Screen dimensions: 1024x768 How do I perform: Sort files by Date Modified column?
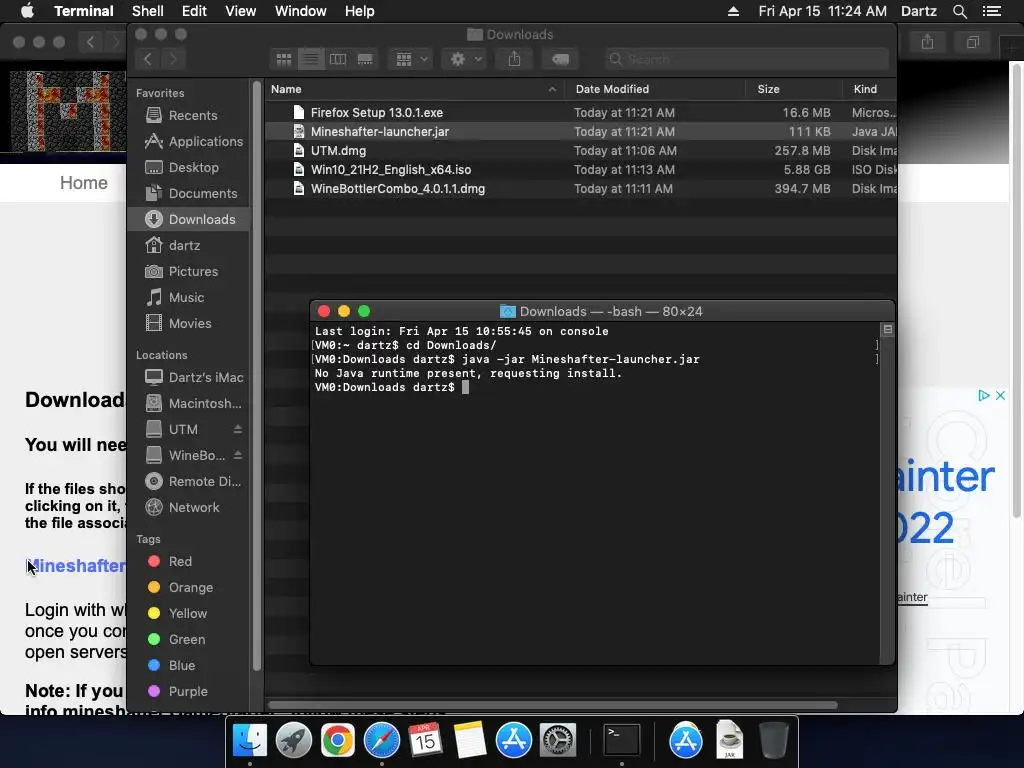pyautogui.click(x=654, y=89)
